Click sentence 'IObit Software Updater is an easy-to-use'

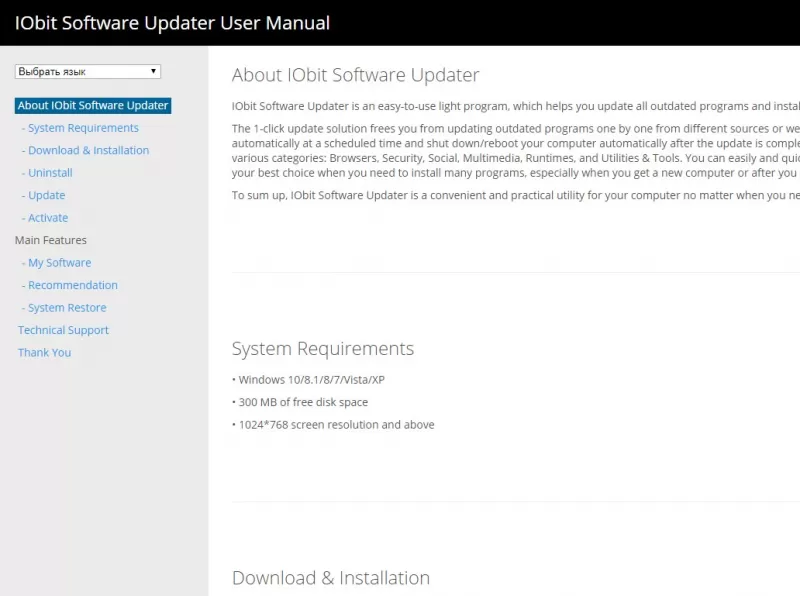[516, 106]
